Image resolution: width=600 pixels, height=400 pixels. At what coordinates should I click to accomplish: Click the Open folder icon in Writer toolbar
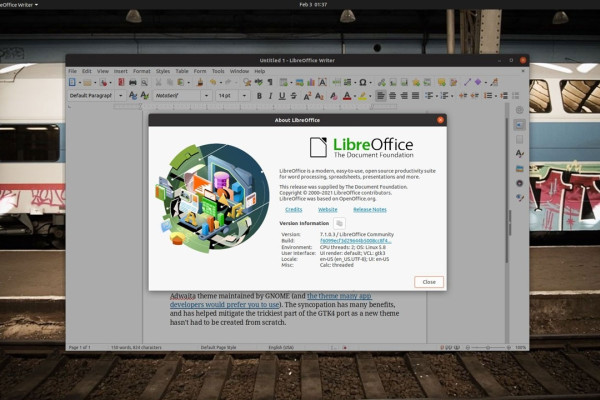click(87, 82)
